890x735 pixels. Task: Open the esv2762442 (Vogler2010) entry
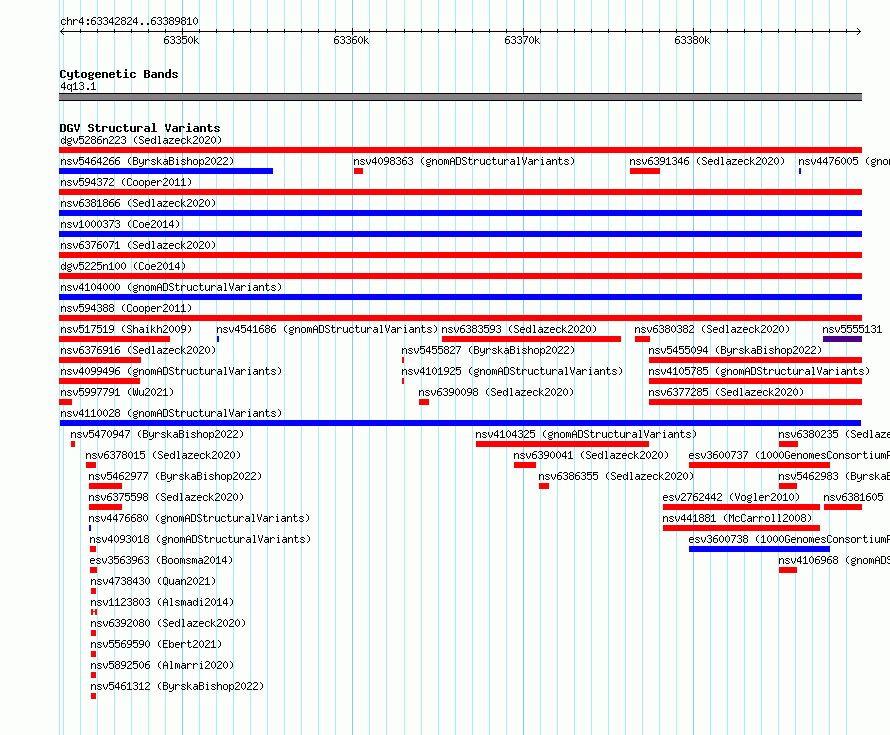pos(731,497)
